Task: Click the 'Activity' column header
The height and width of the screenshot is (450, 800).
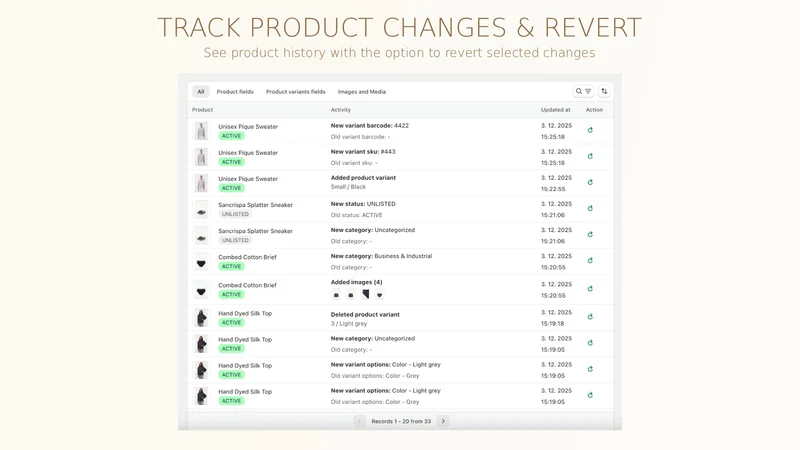Action: tap(341, 110)
